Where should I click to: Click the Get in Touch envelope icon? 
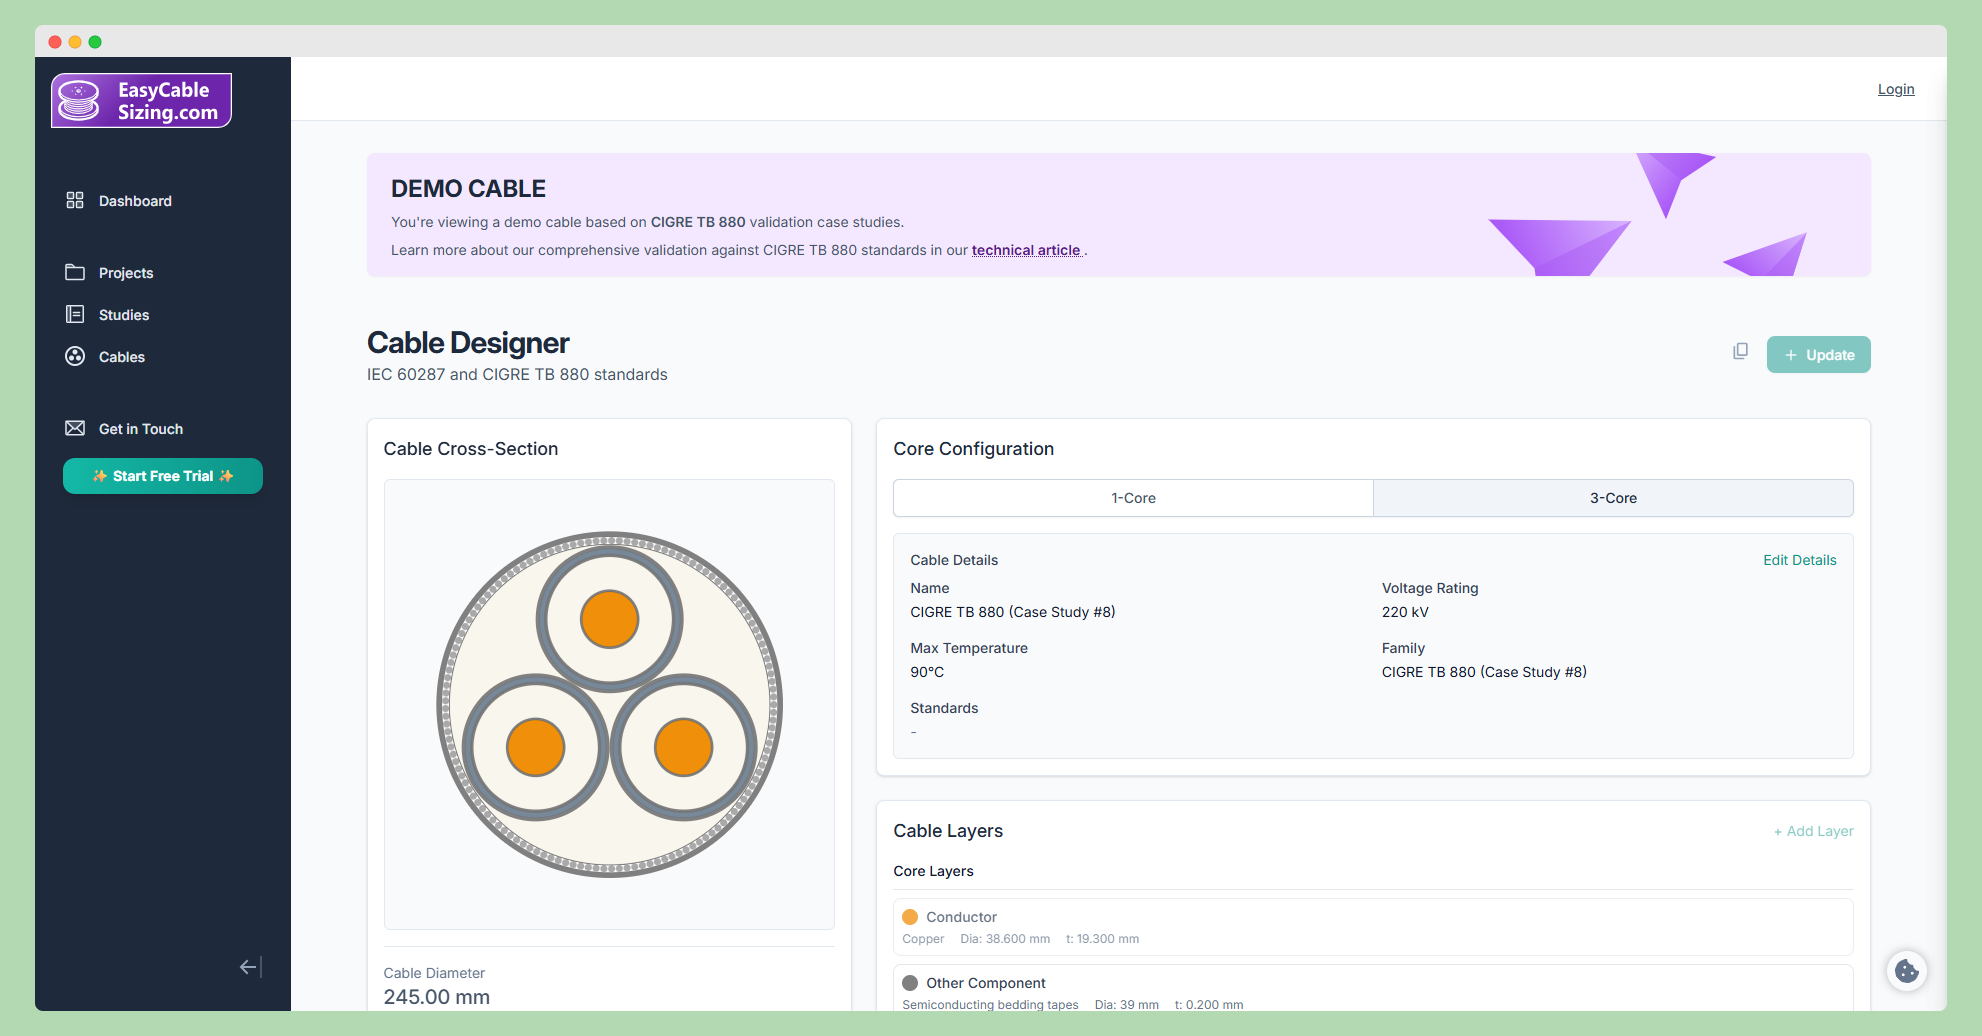coord(75,429)
